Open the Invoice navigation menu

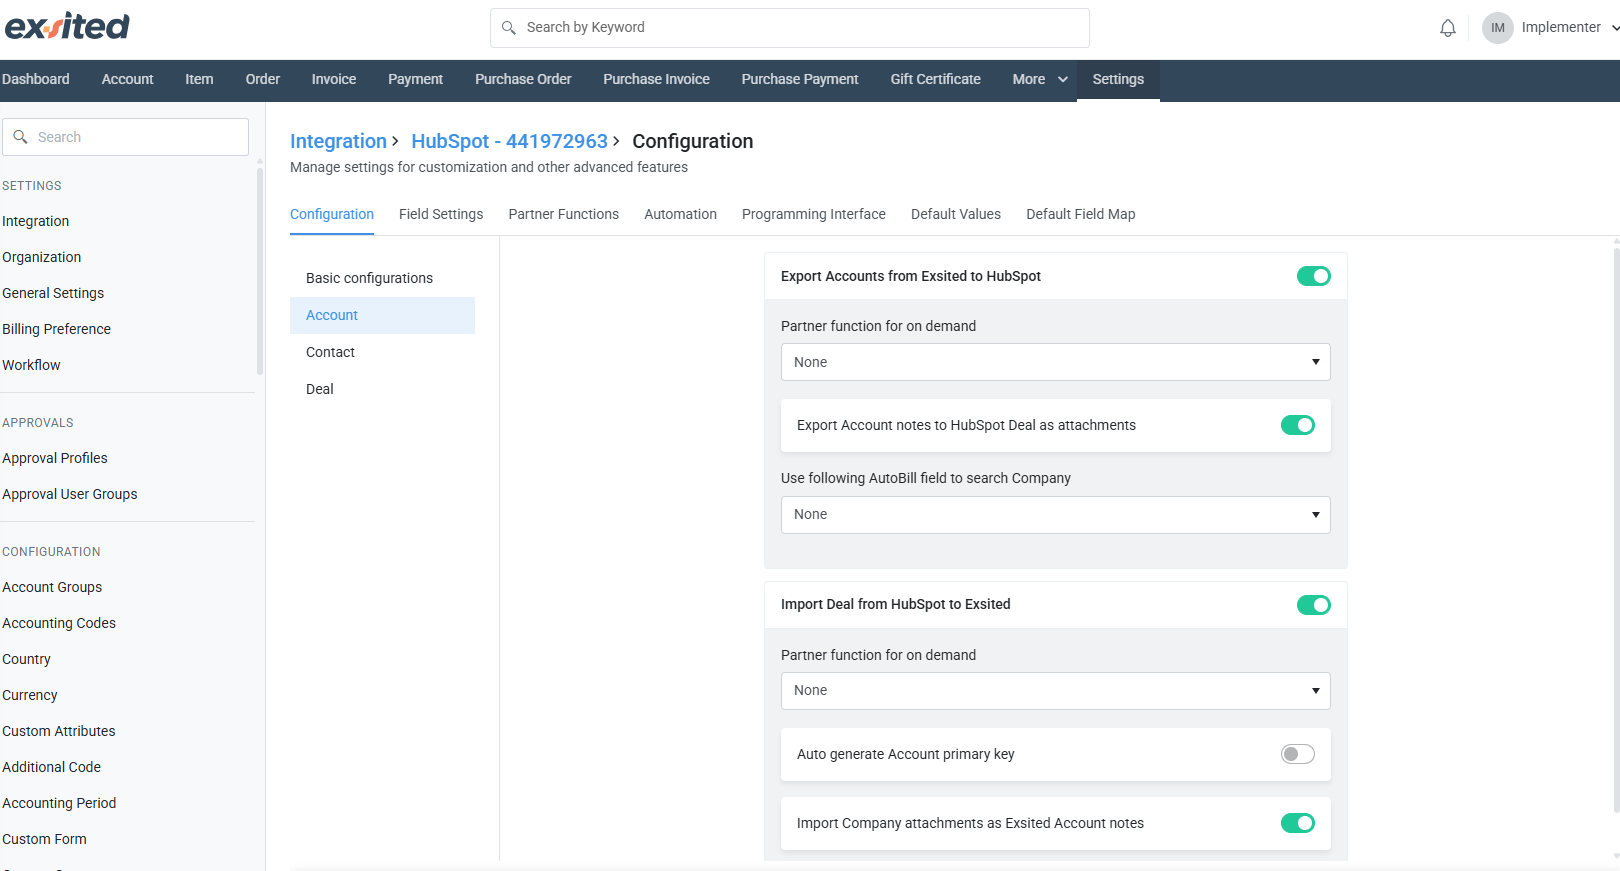pos(334,80)
